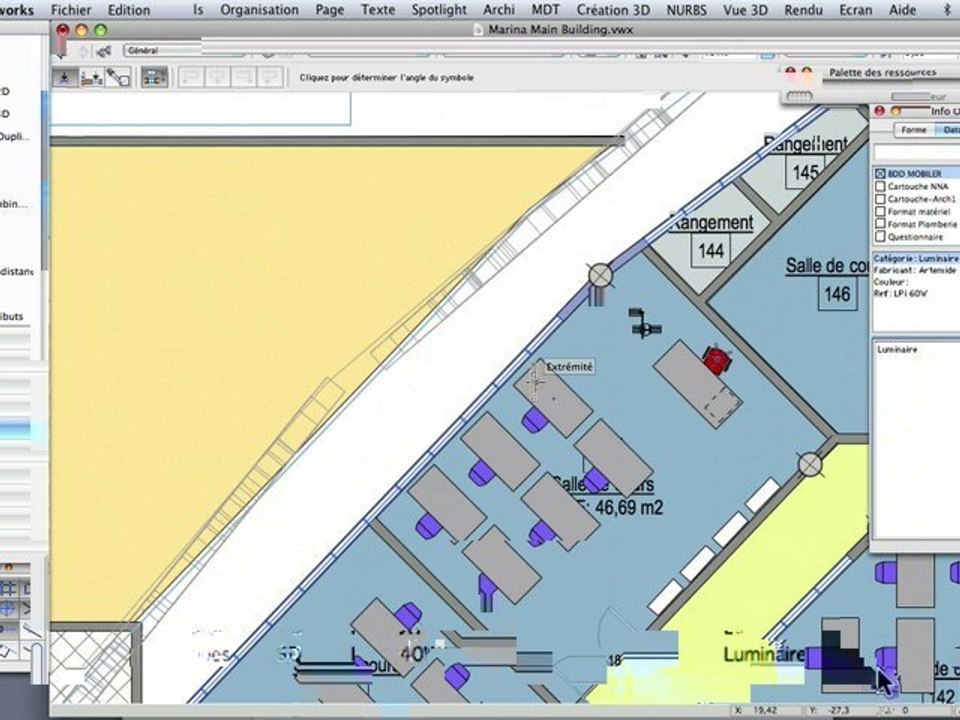Click the desk next to the red chair
The width and height of the screenshot is (960, 720).
click(x=698, y=384)
